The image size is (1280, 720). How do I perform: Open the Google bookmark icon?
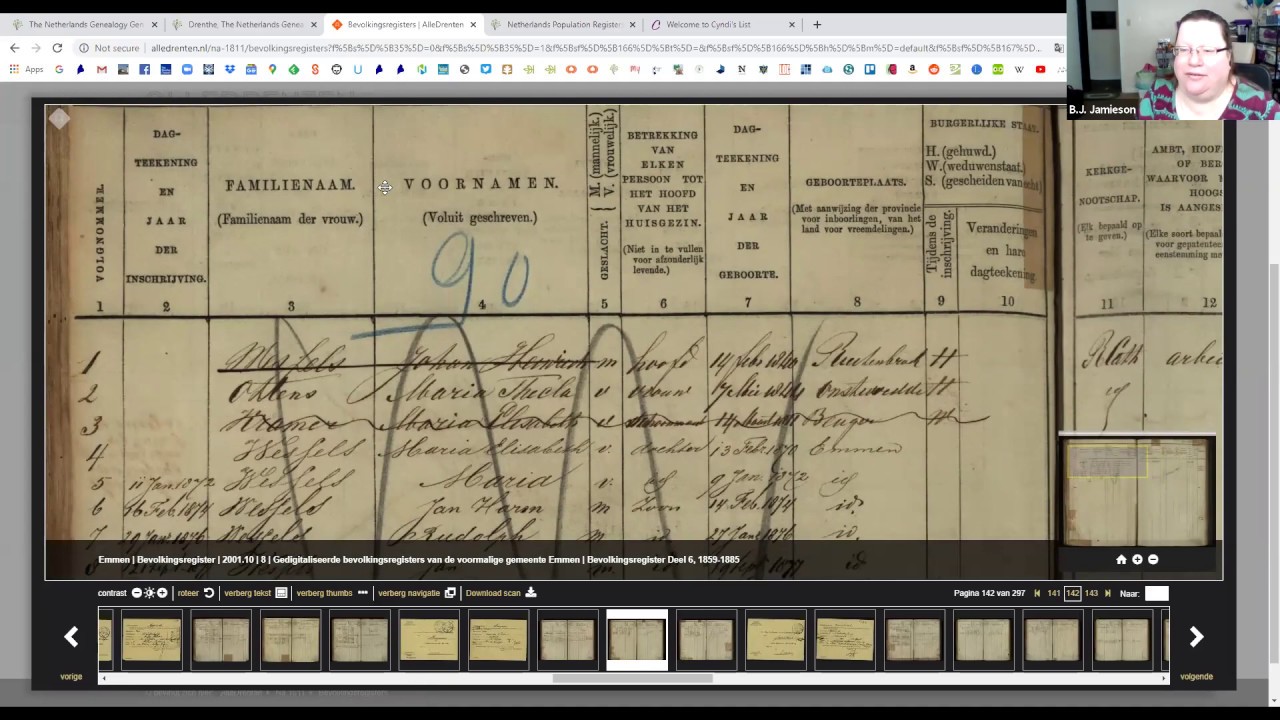pyautogui.click(x=59, y=69)
